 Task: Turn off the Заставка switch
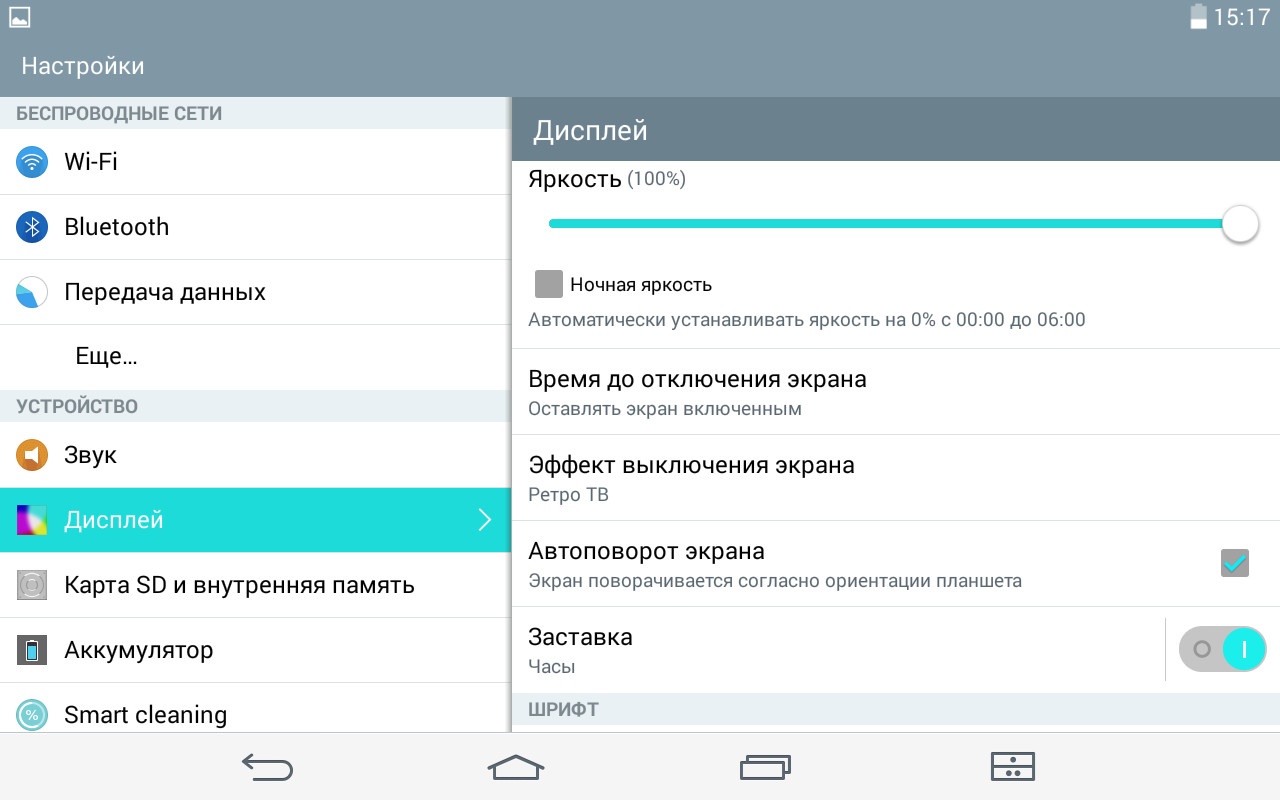(x=1222, y=649)
